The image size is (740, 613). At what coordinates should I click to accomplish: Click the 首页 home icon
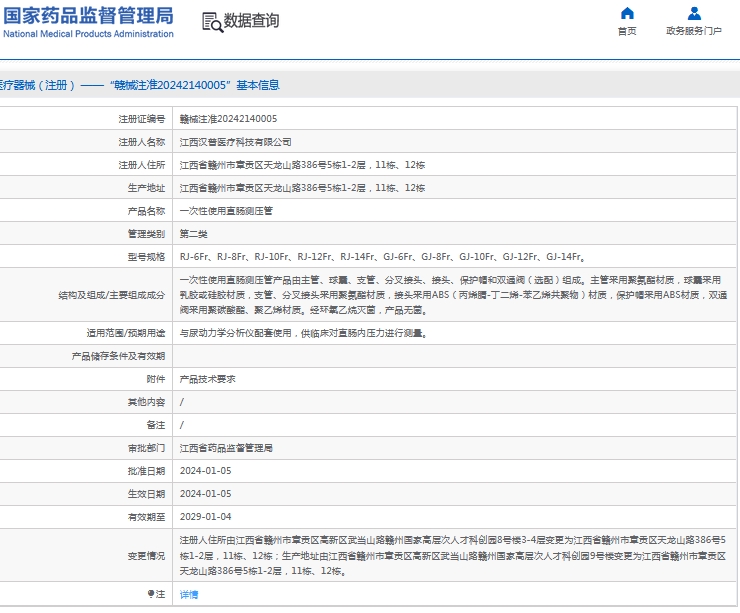[x=627, y=13]
